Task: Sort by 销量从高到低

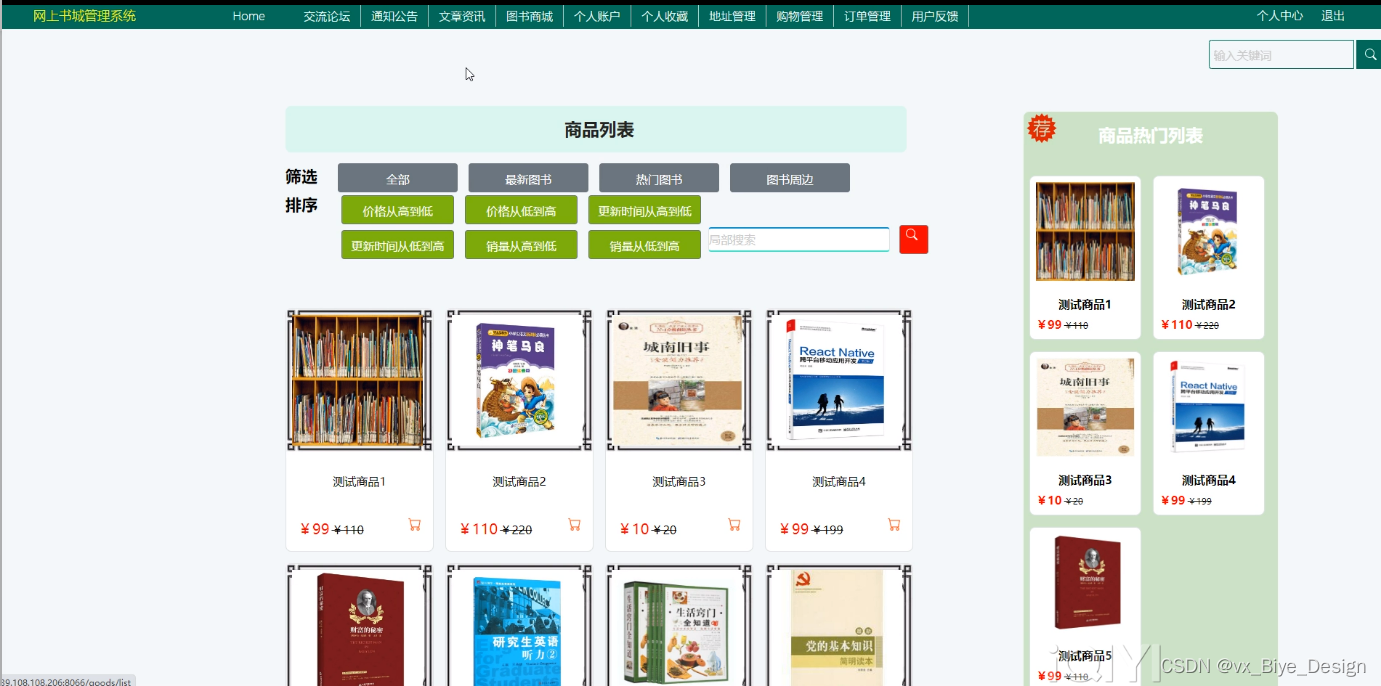Action: pos(521,245)
